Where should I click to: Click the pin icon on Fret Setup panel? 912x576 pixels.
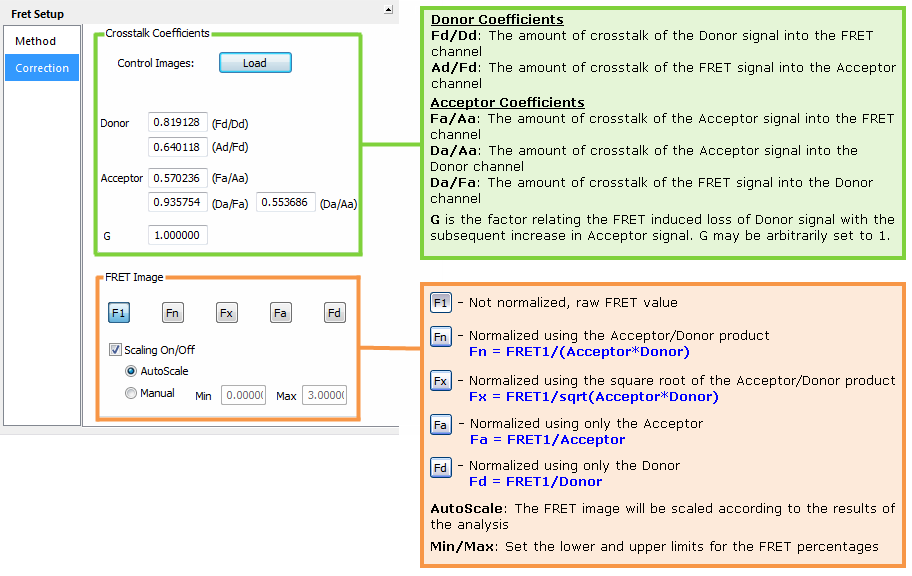point(388,10)
